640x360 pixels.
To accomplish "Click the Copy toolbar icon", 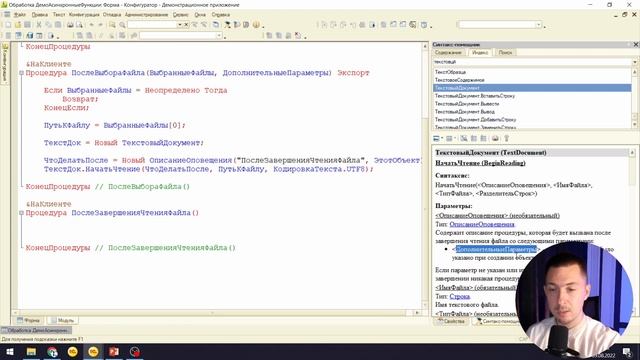I will [x=48, y=25].
